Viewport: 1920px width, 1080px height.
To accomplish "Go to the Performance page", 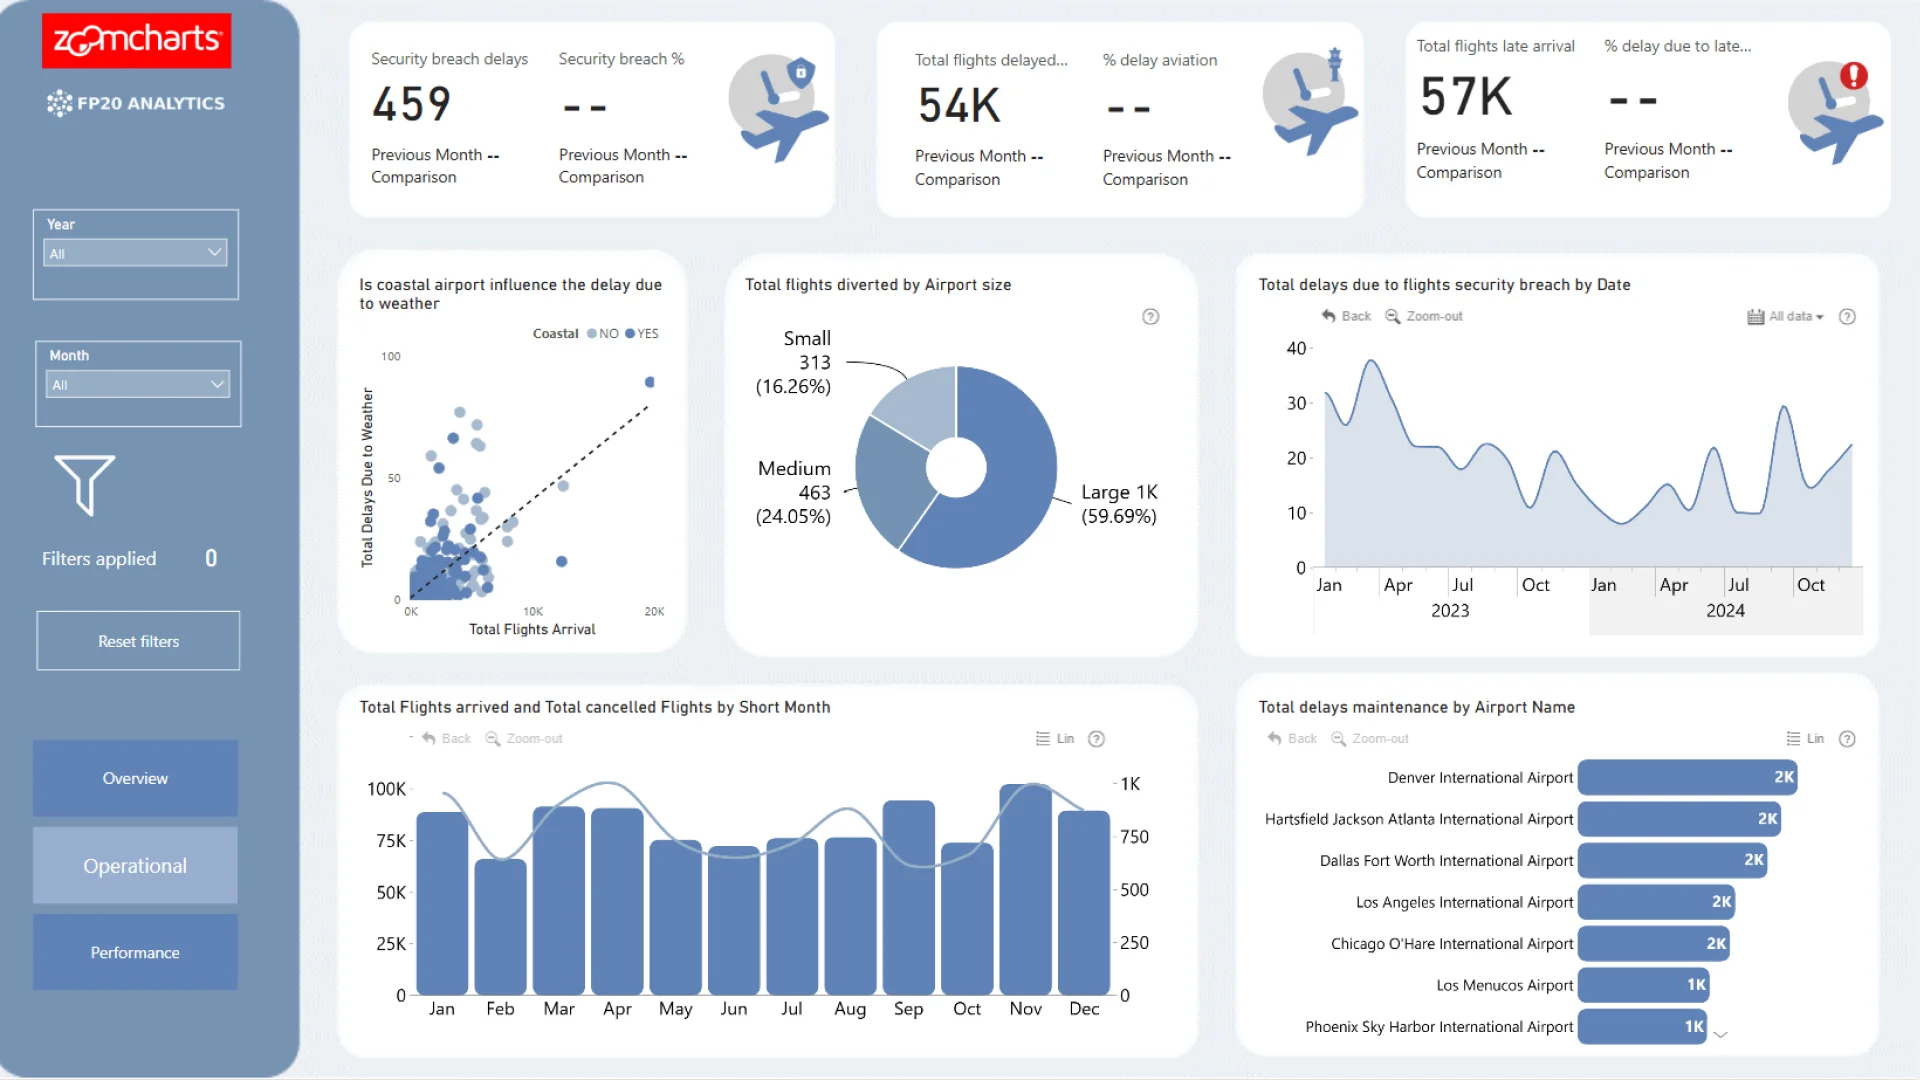I will (135, 952).
